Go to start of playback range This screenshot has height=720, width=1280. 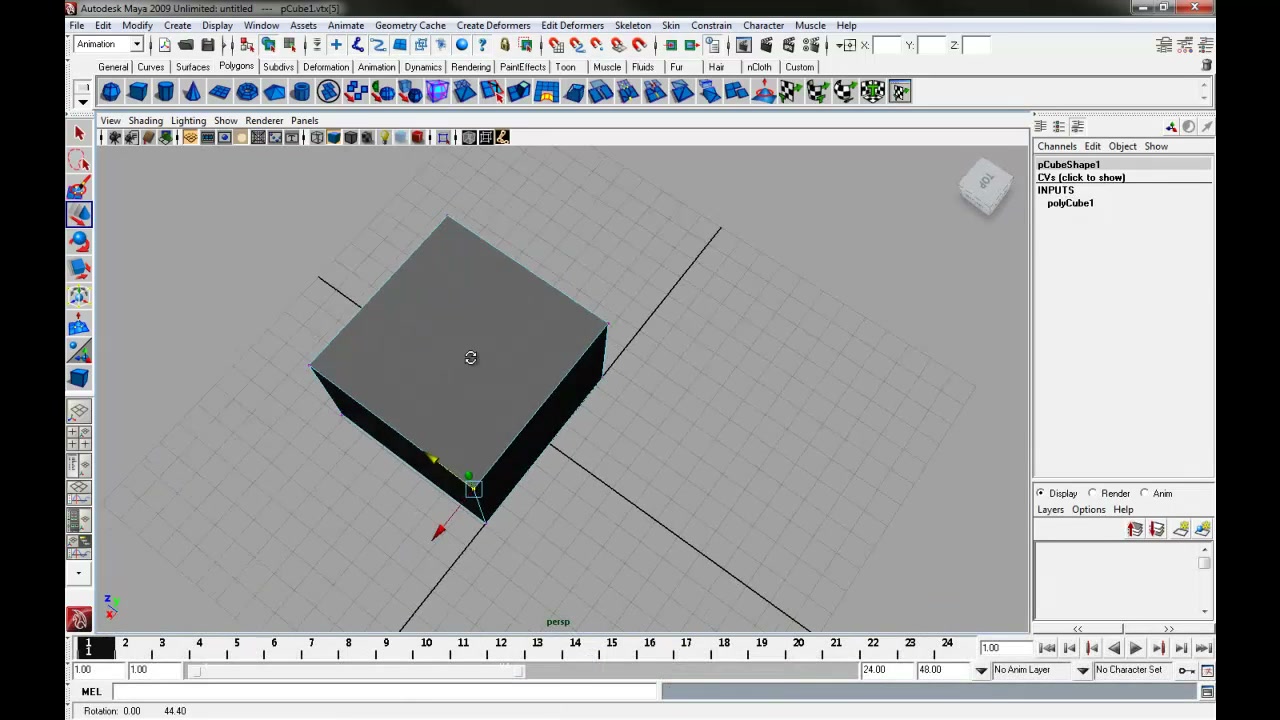pos(1047,648)
